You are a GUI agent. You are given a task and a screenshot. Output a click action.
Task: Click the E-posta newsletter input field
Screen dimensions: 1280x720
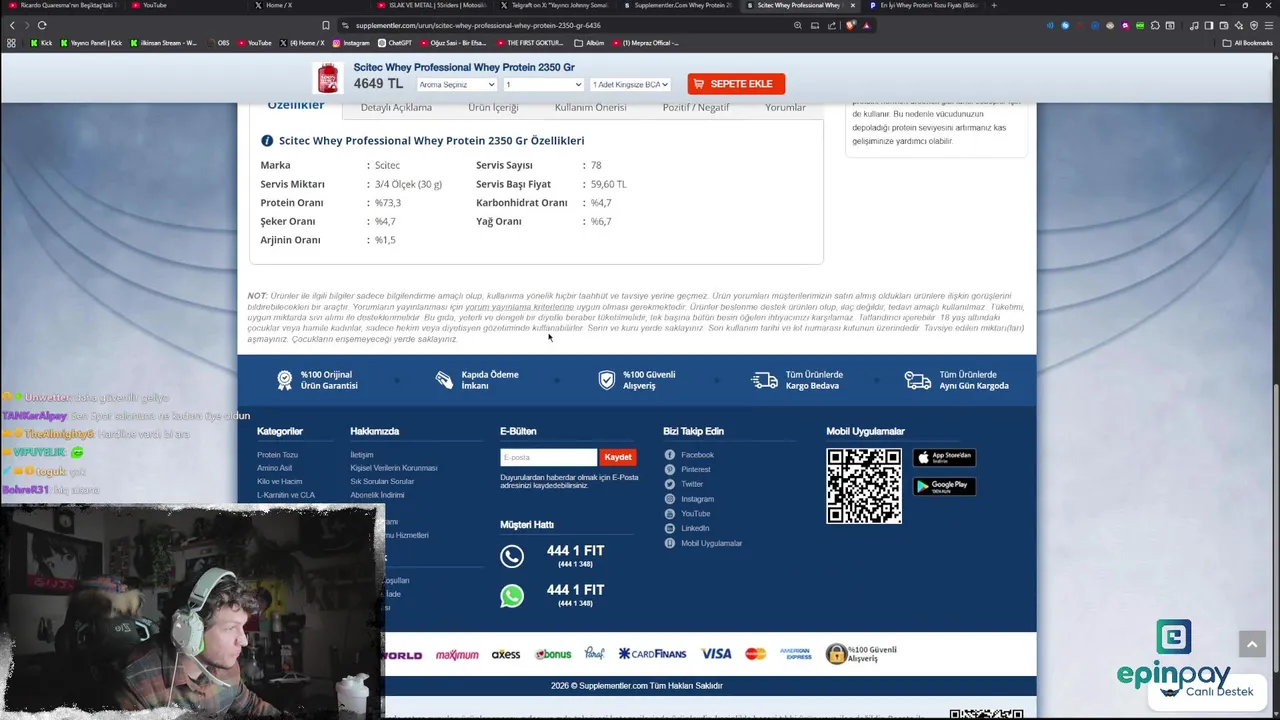click(x=548, y=457)
